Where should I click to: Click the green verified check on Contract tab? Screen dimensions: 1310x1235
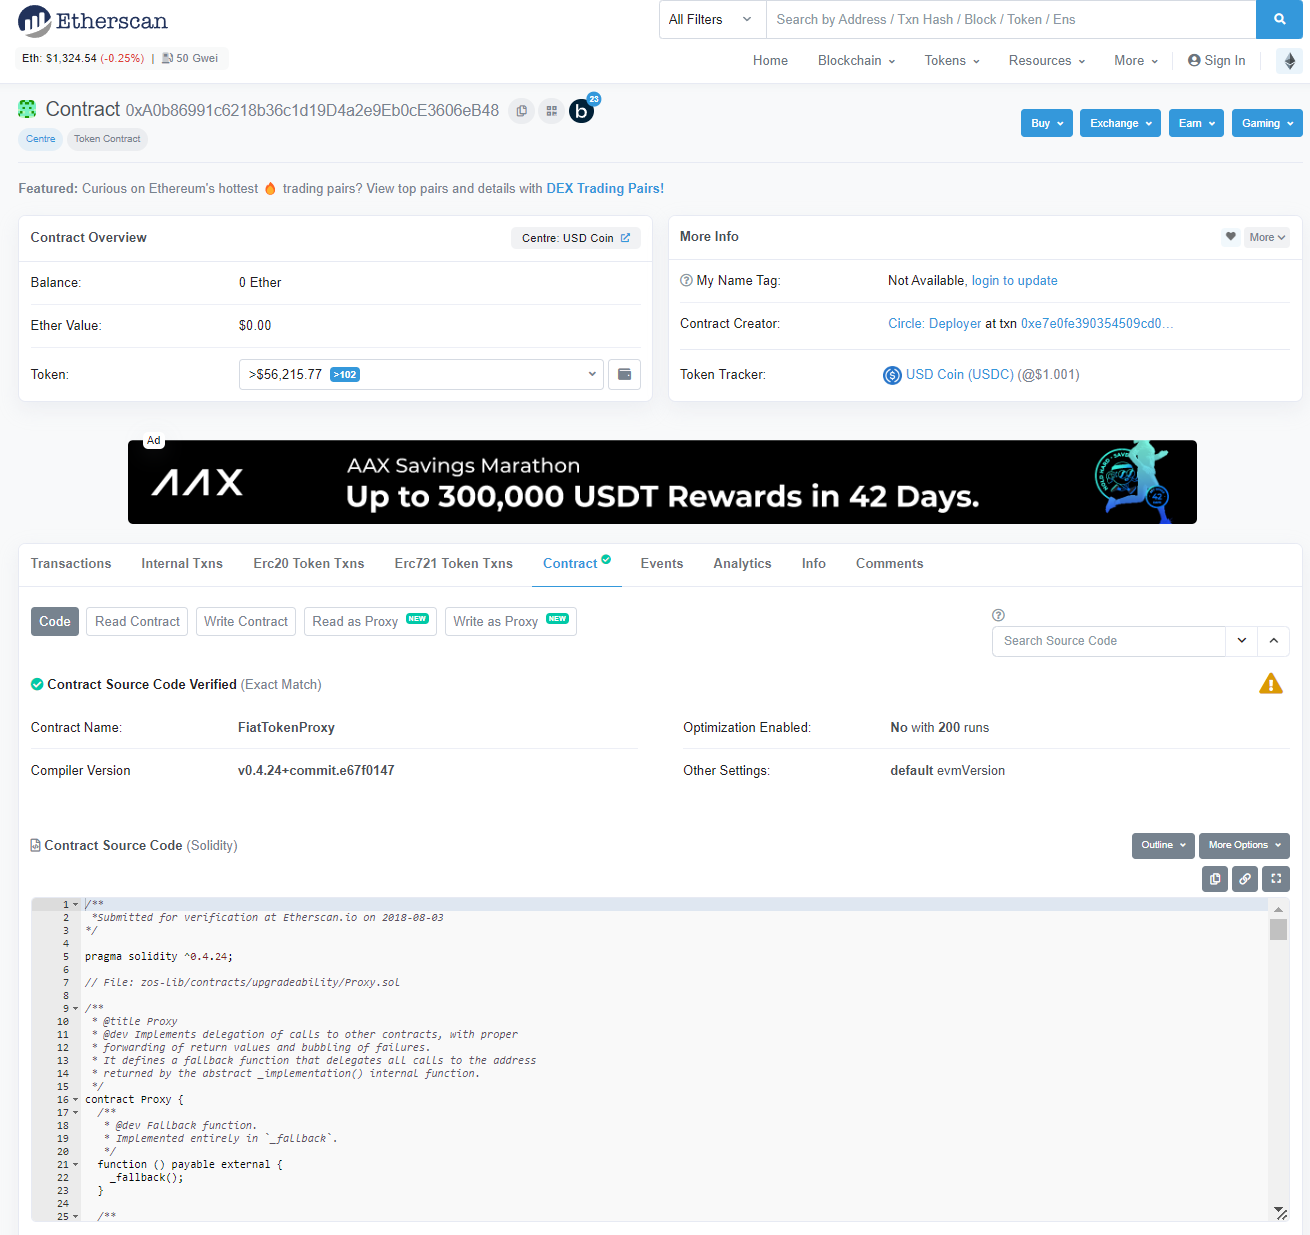pos(606,559)
